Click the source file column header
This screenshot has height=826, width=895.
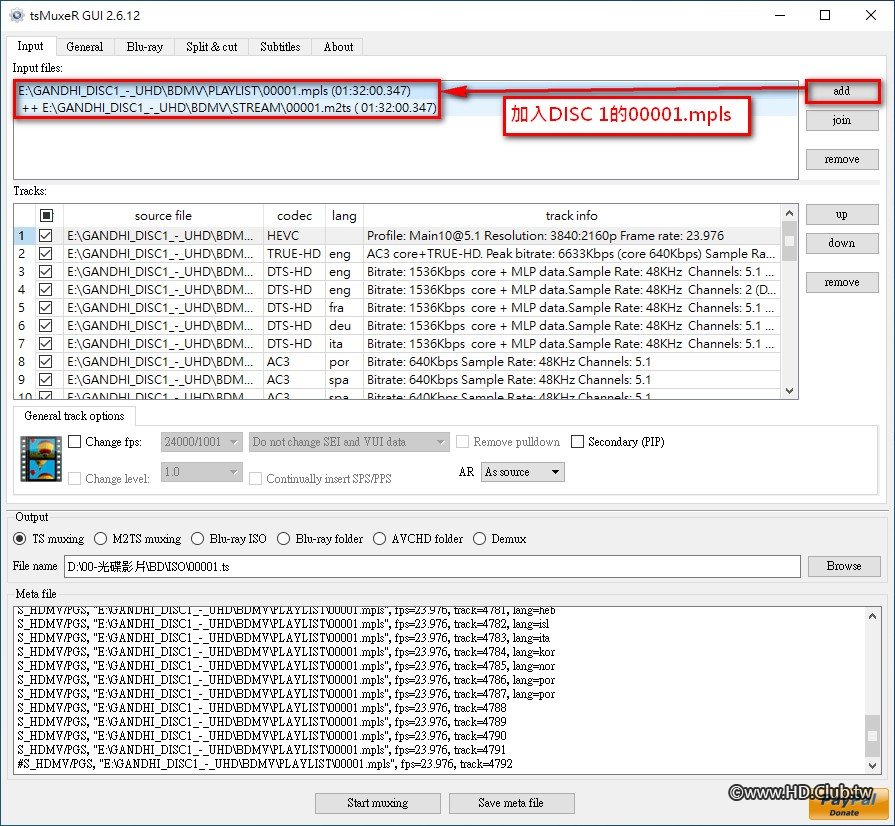[163, 216]
